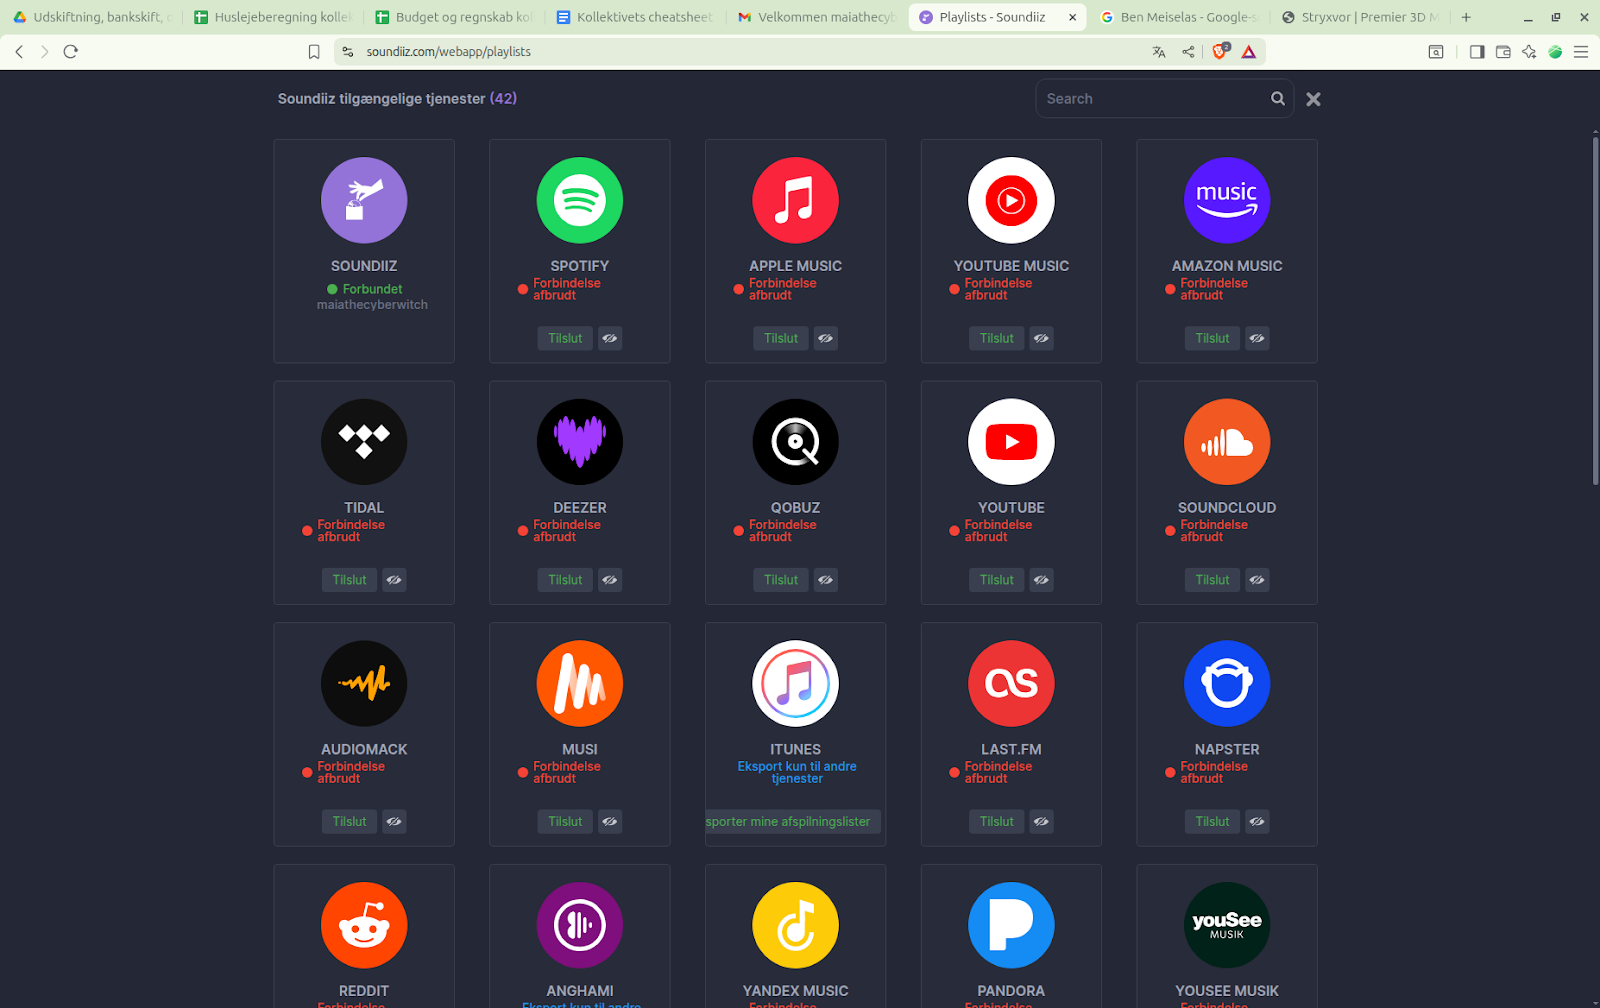Click the Audiomack service logo
Image resolution: width=1600 pixels, height=1008 pixels.
364,683
